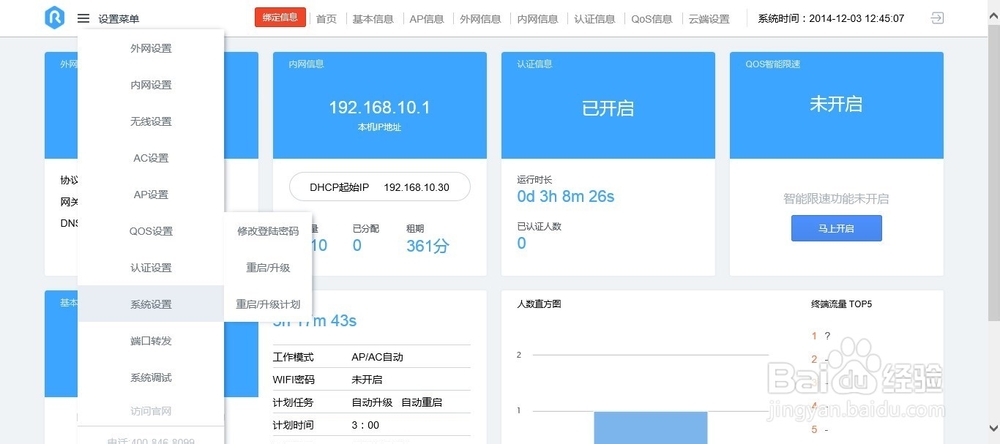Viewport: 1000px width, 444px height.
Task: Toggle the hamburger settings menu icon
Action: [x=84, y=18]
